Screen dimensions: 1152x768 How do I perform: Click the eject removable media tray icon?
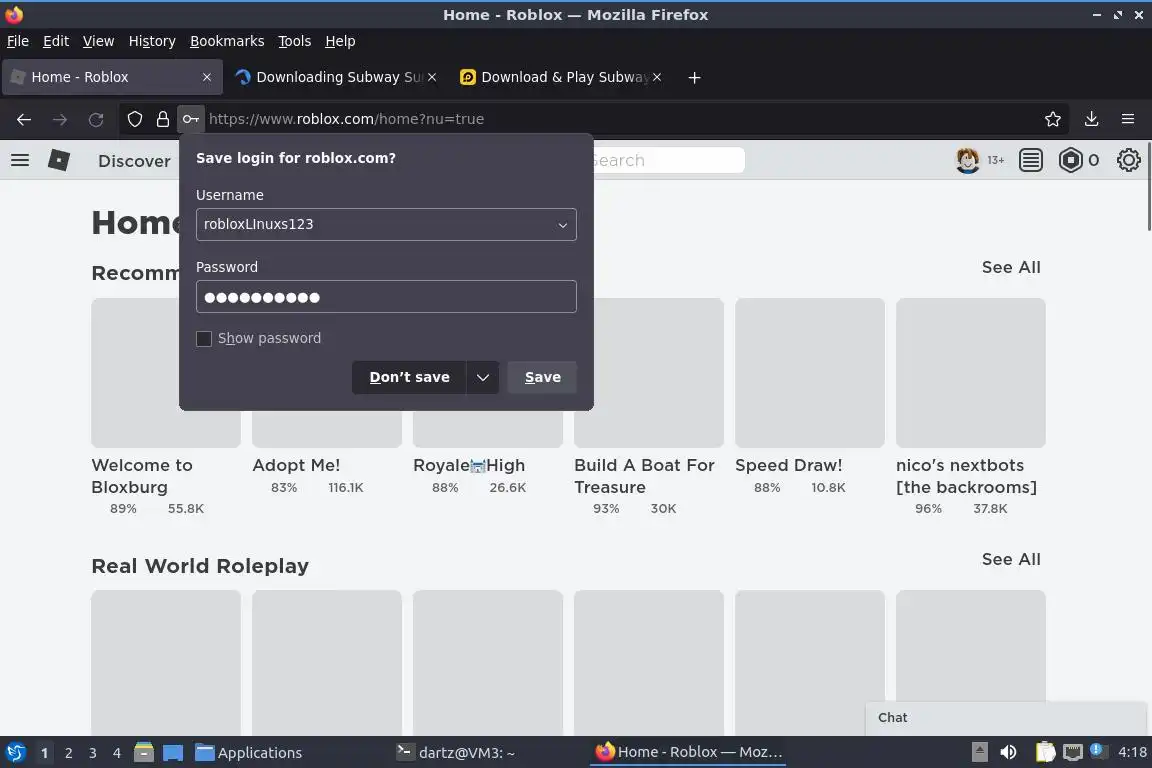(x=979, y=752)
